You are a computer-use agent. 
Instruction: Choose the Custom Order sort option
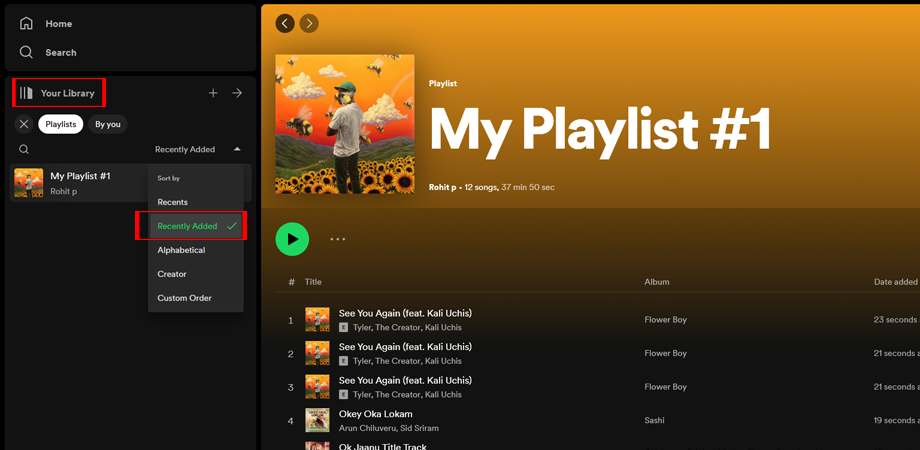pyautogui.click(x=195, y=298)
